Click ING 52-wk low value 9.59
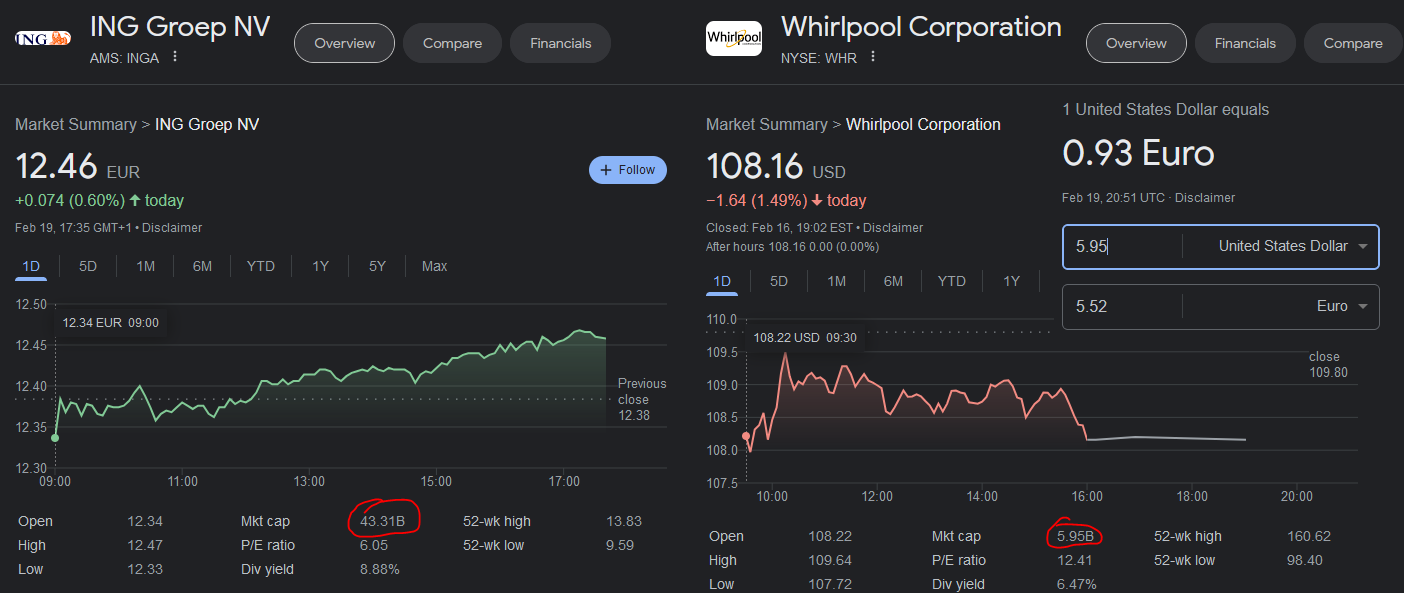This screenshot has width=1404, height=593. pyautogui.click(x=620, y=545)
